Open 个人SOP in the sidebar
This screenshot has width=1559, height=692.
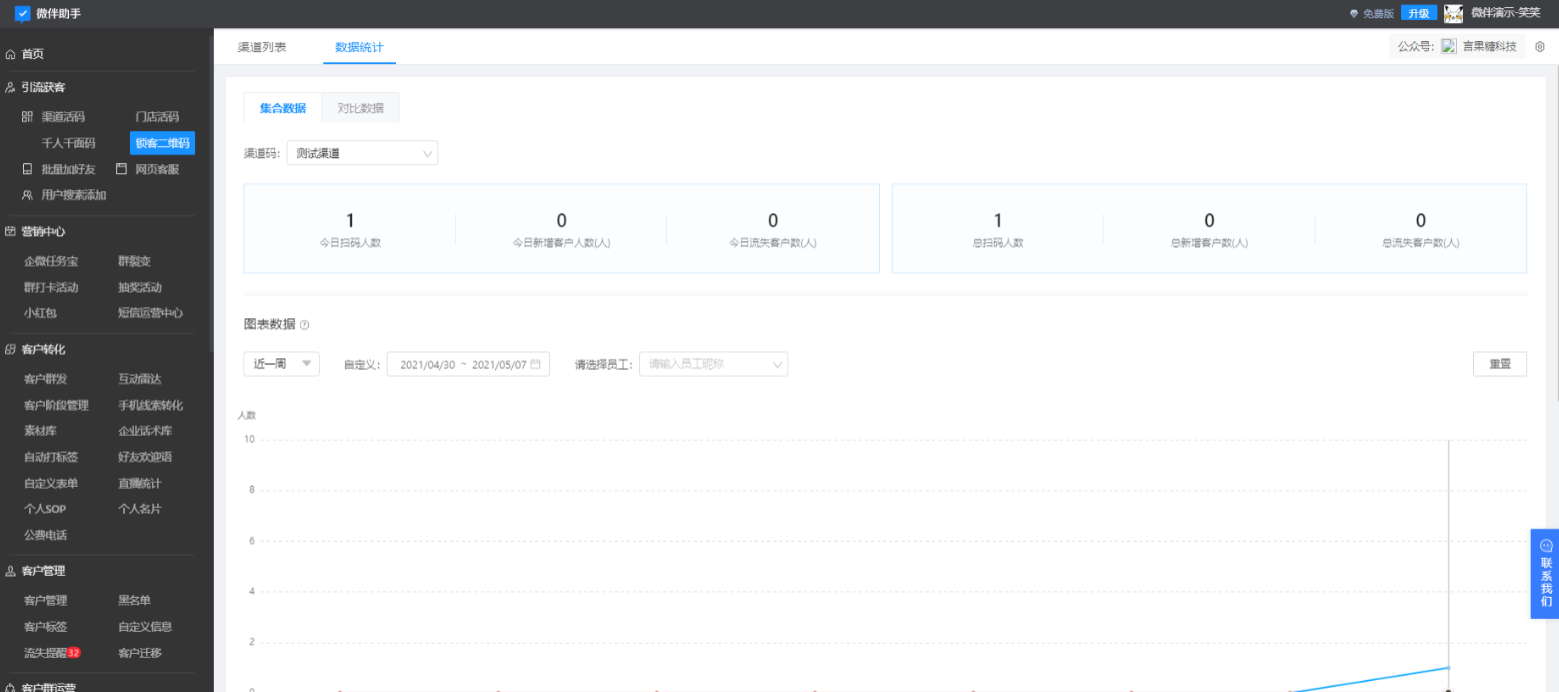[45, 509]
